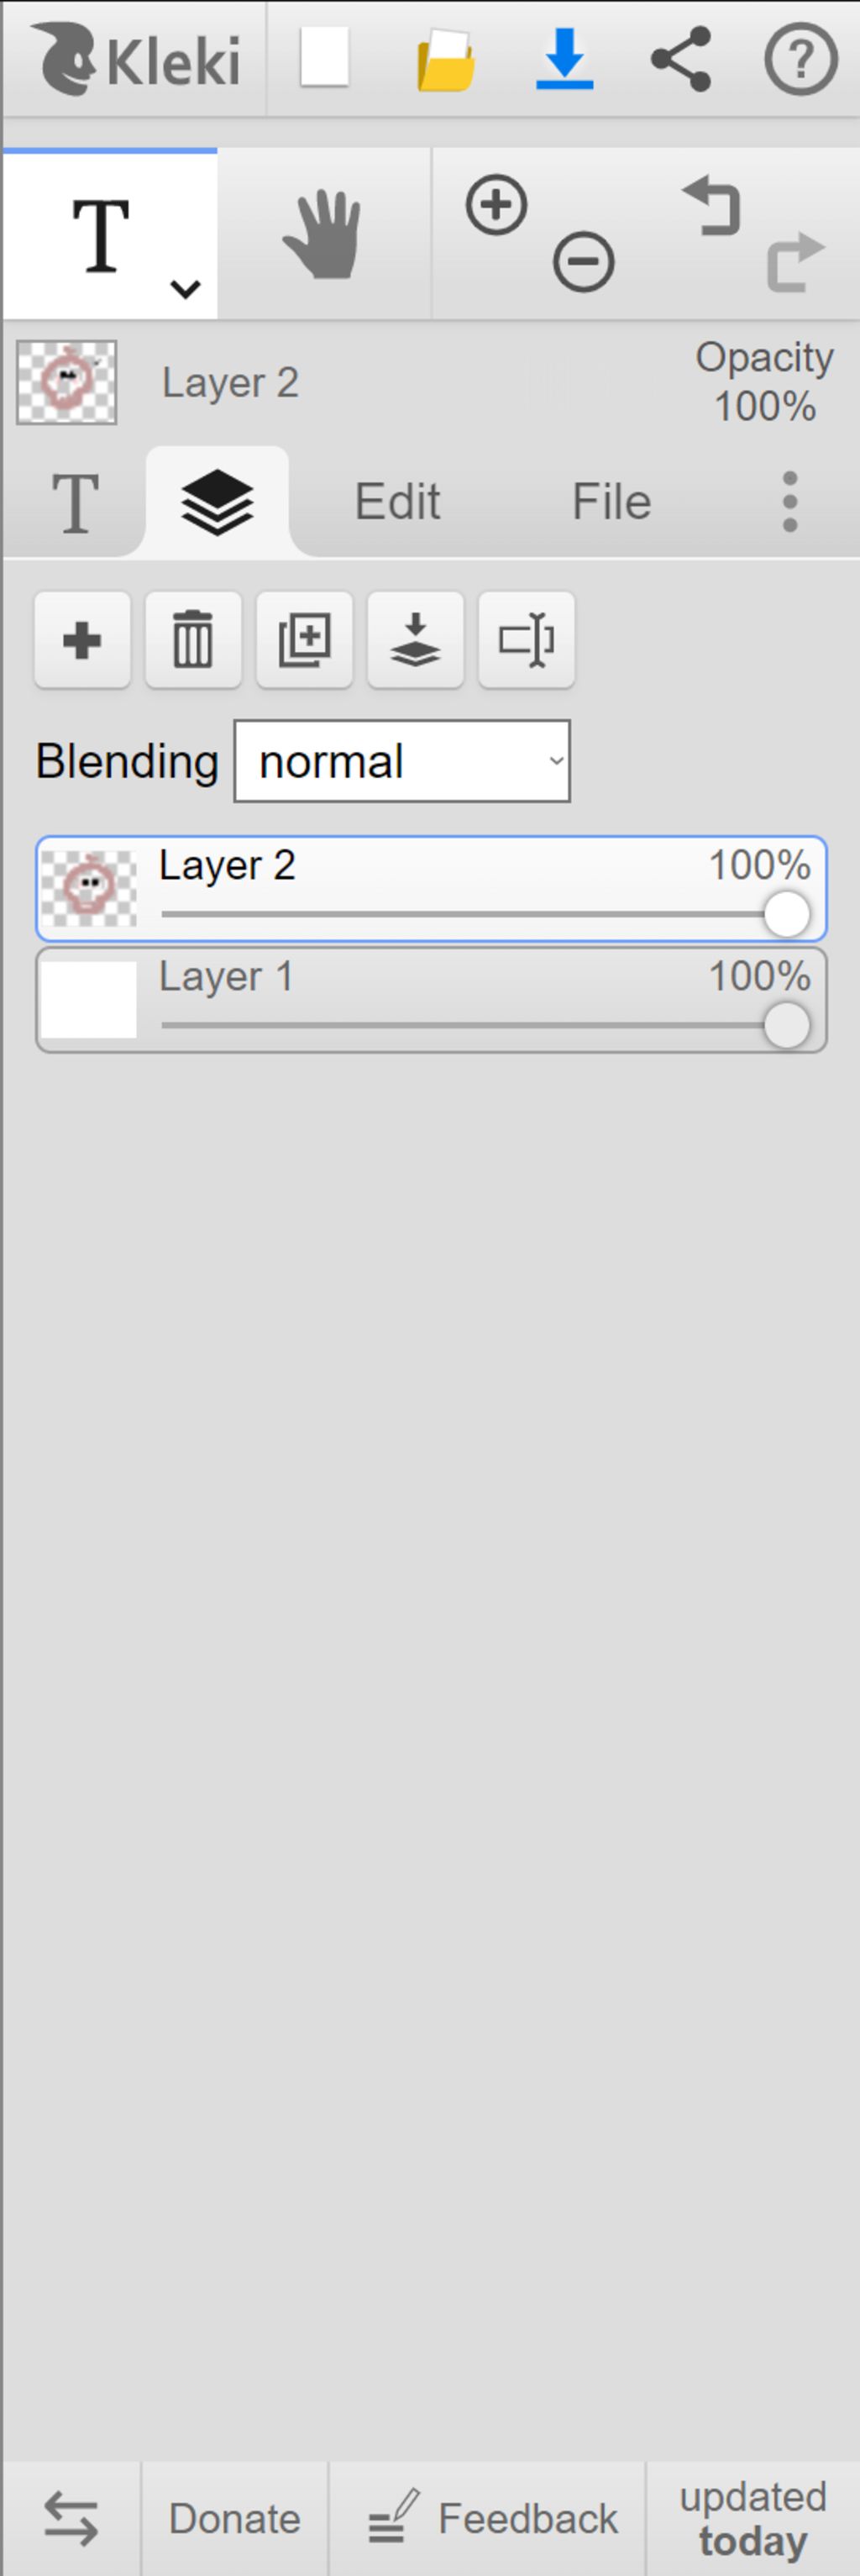Delete layer using the trash button
This screenshot has width=860, height=2576.
193,640
